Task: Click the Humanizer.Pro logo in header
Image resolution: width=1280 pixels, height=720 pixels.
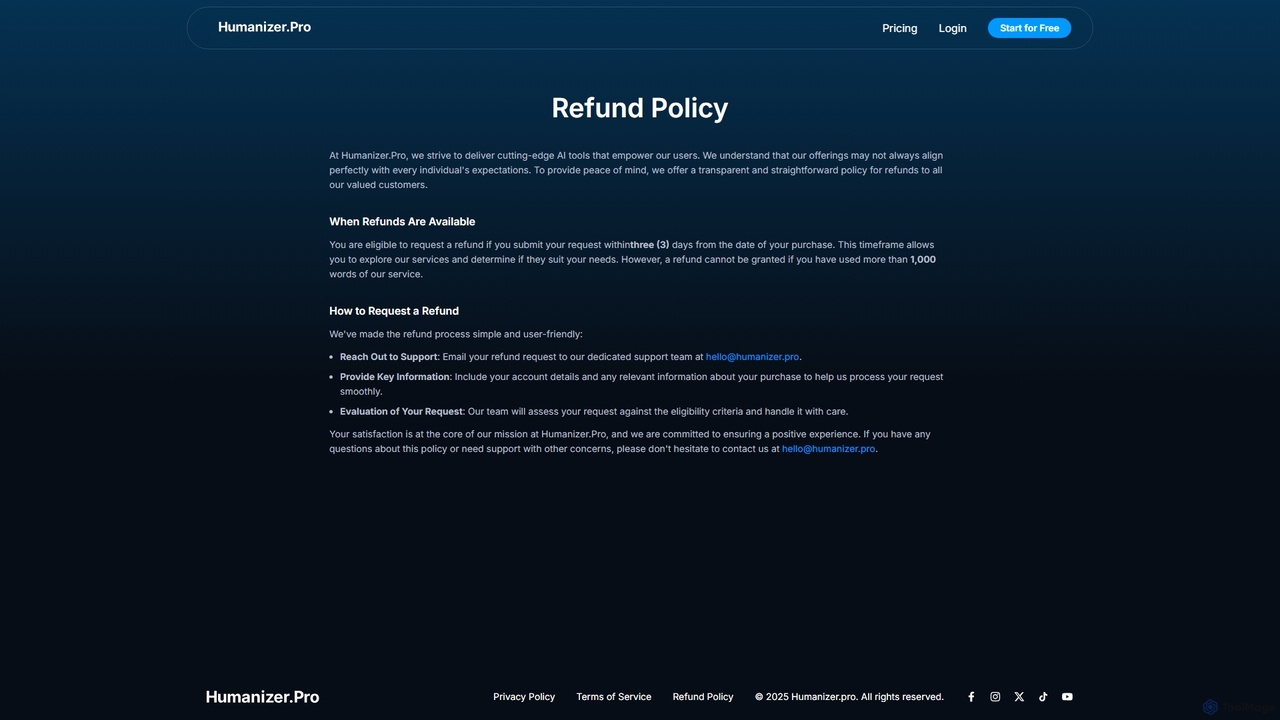Action: coord(264,27)
